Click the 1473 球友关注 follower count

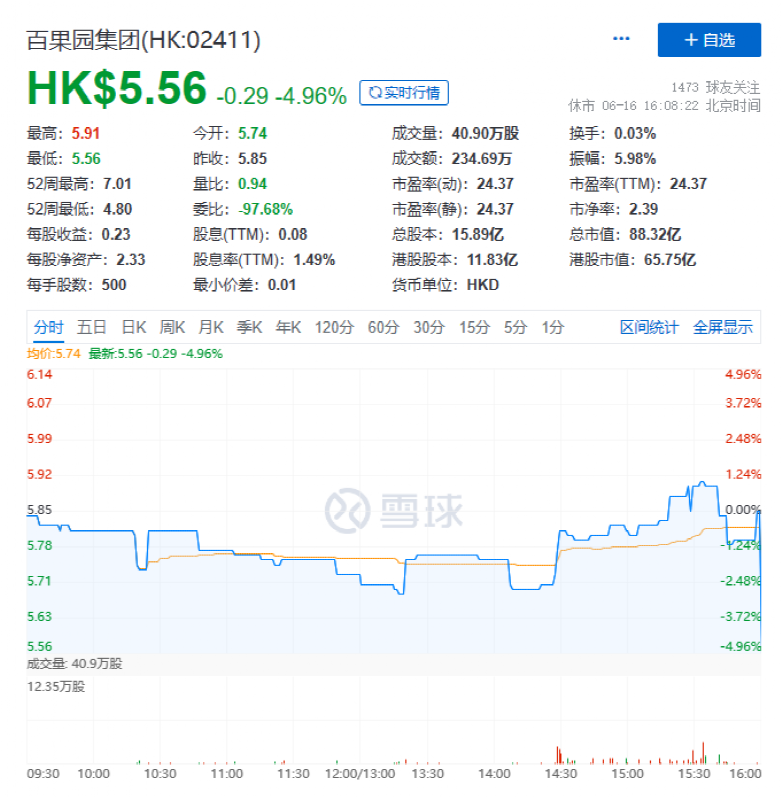click(715, 88)
